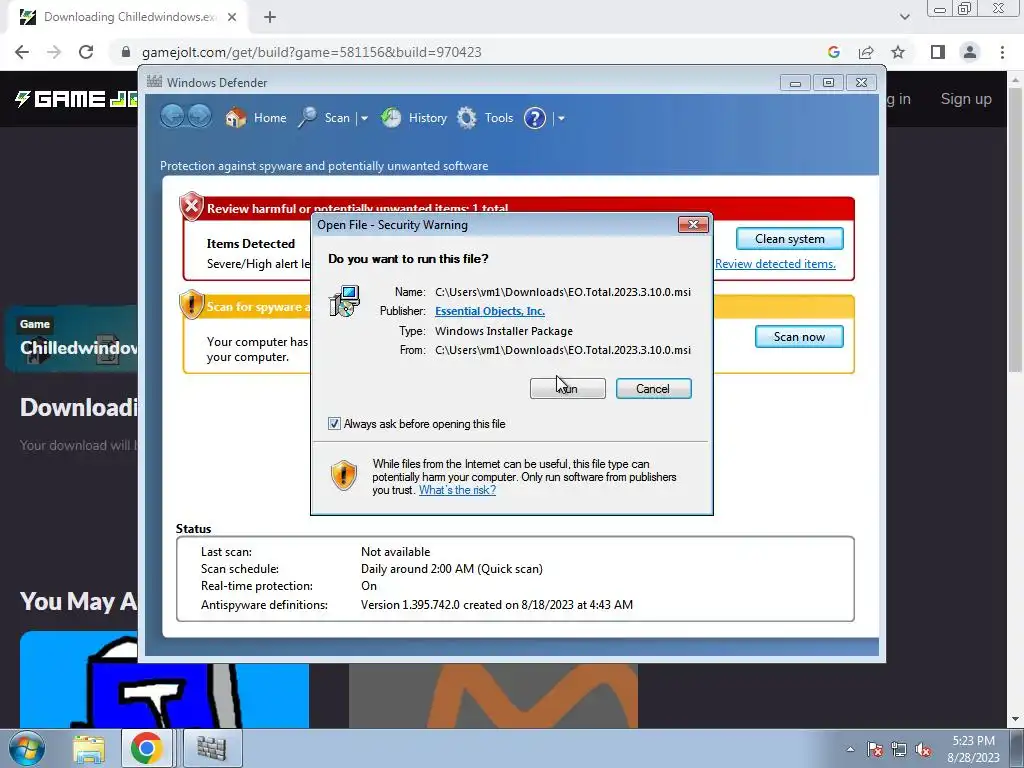Click the Chrome taskbar icon
The height and width of the screenshot is (768, 1024).
pos(146,748)
